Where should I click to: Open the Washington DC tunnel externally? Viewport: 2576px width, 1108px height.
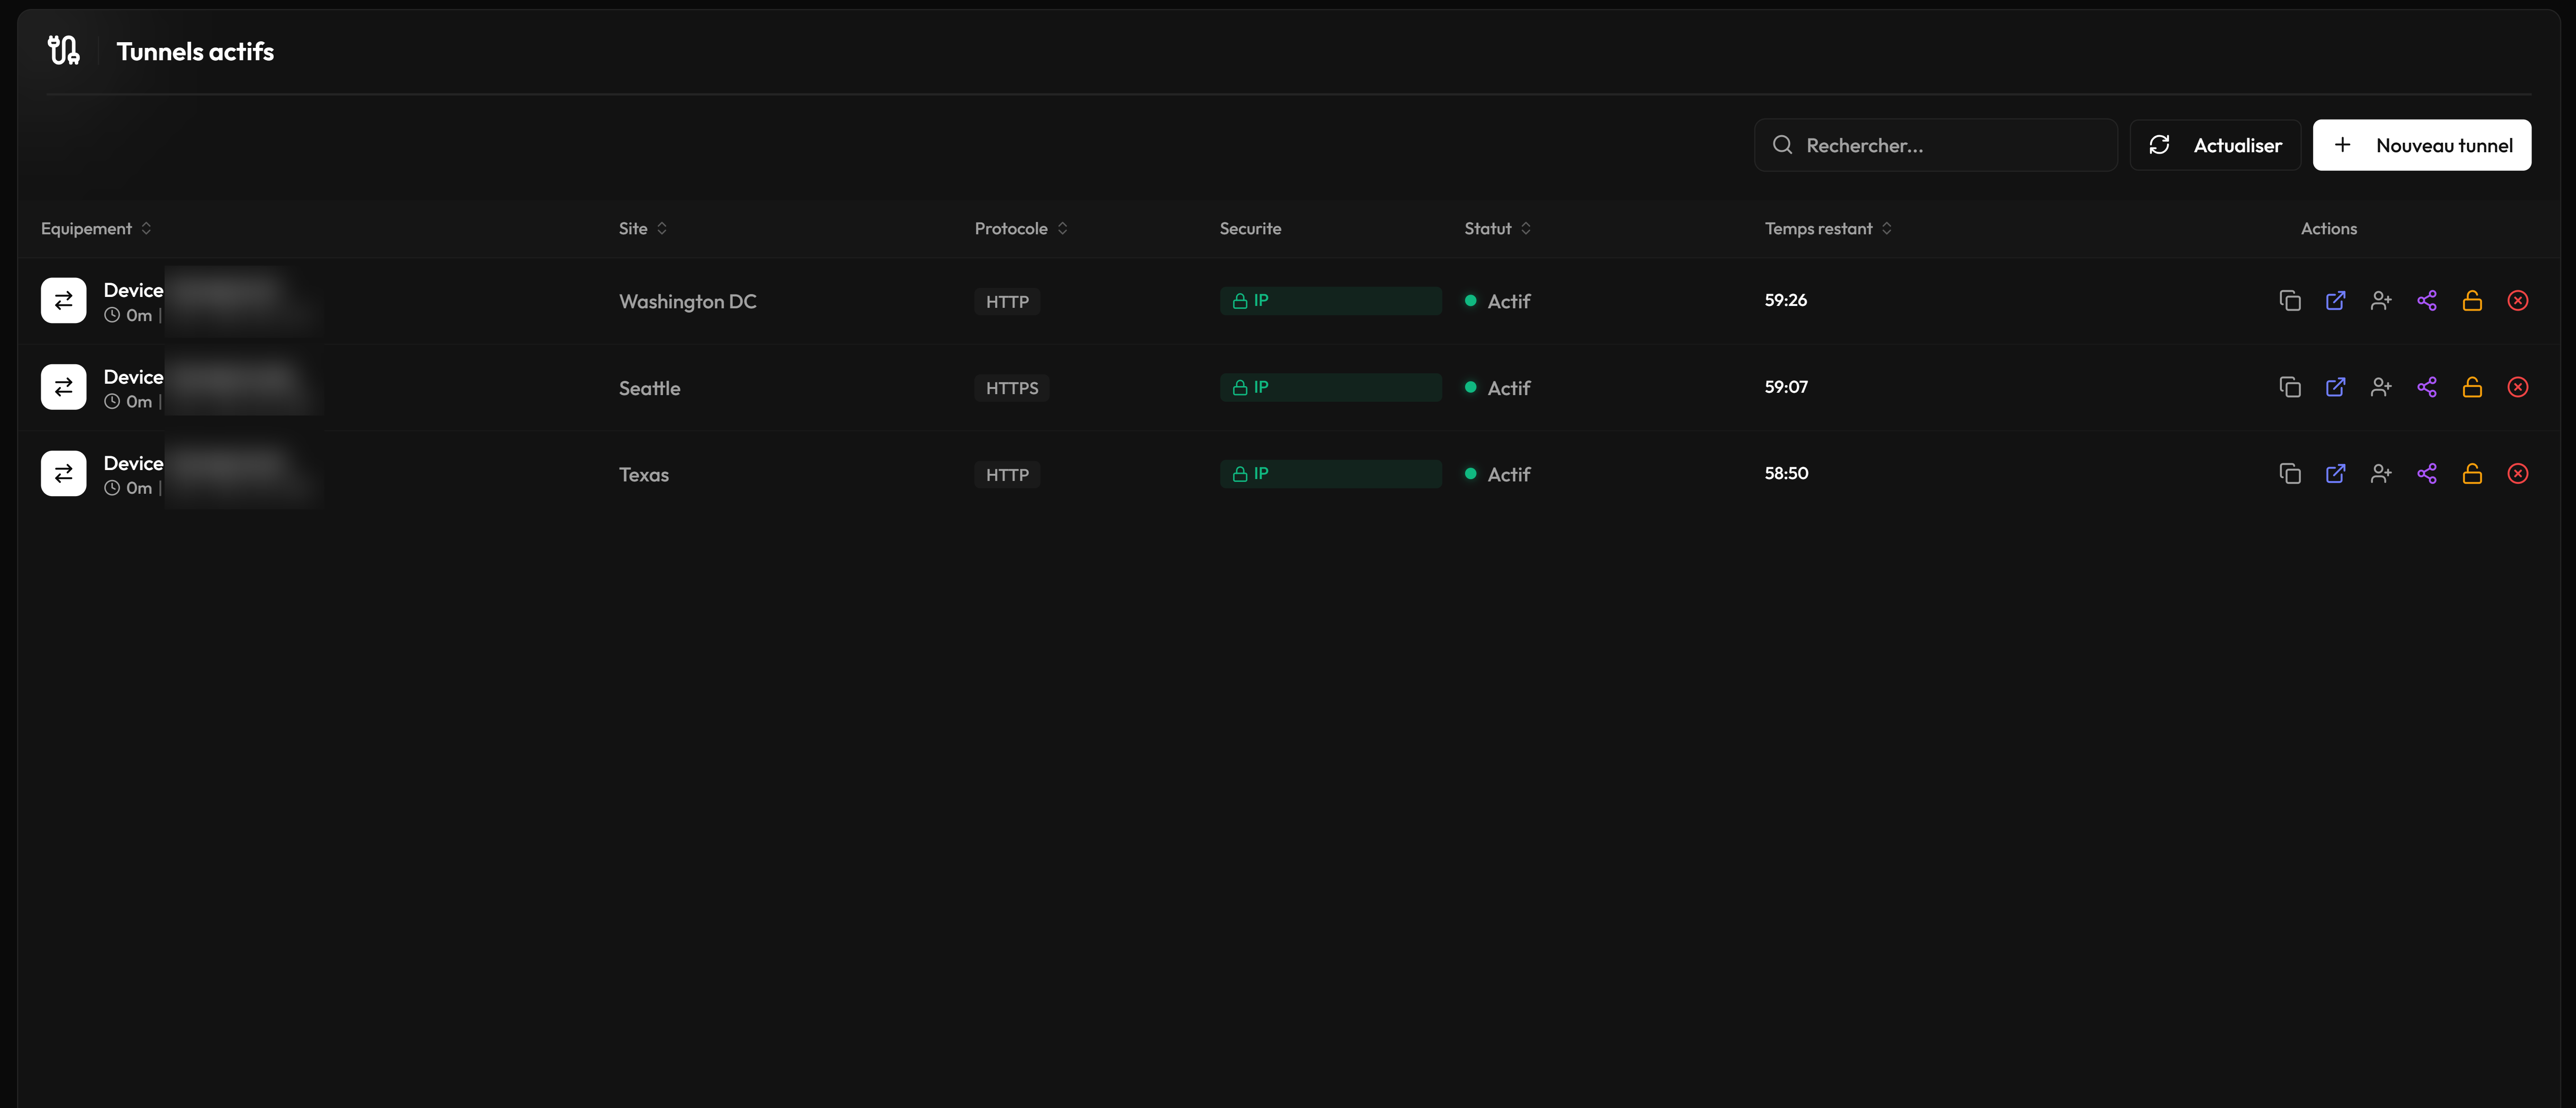point(2335,301)
